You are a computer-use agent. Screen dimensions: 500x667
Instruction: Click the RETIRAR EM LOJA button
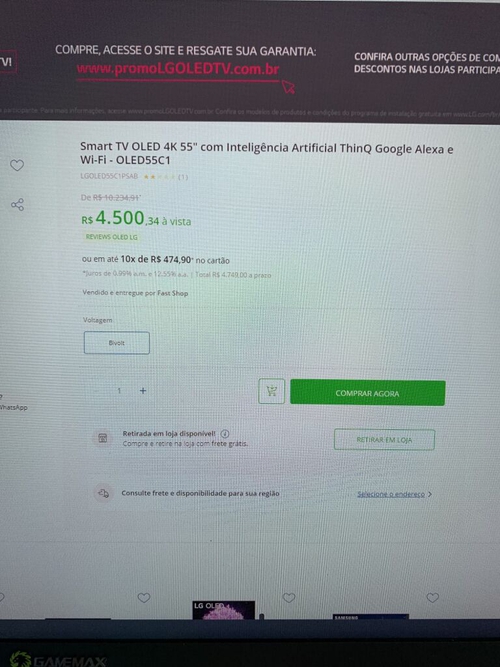tap(384, 440)
